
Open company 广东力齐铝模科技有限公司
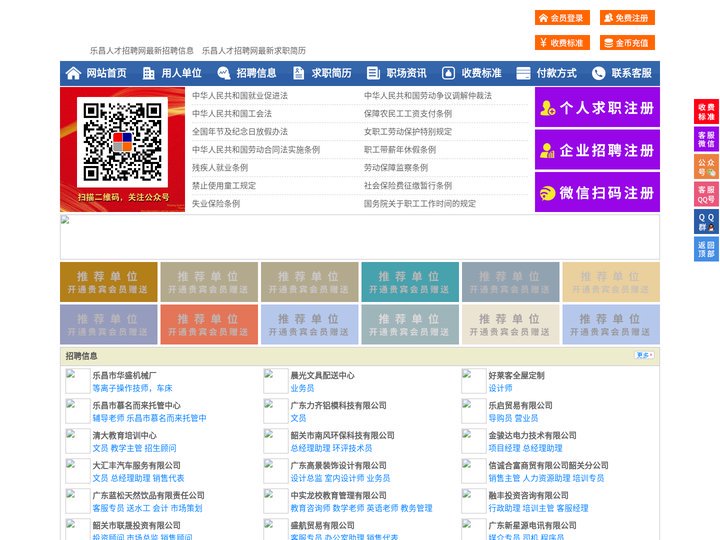tap(338, 405)
